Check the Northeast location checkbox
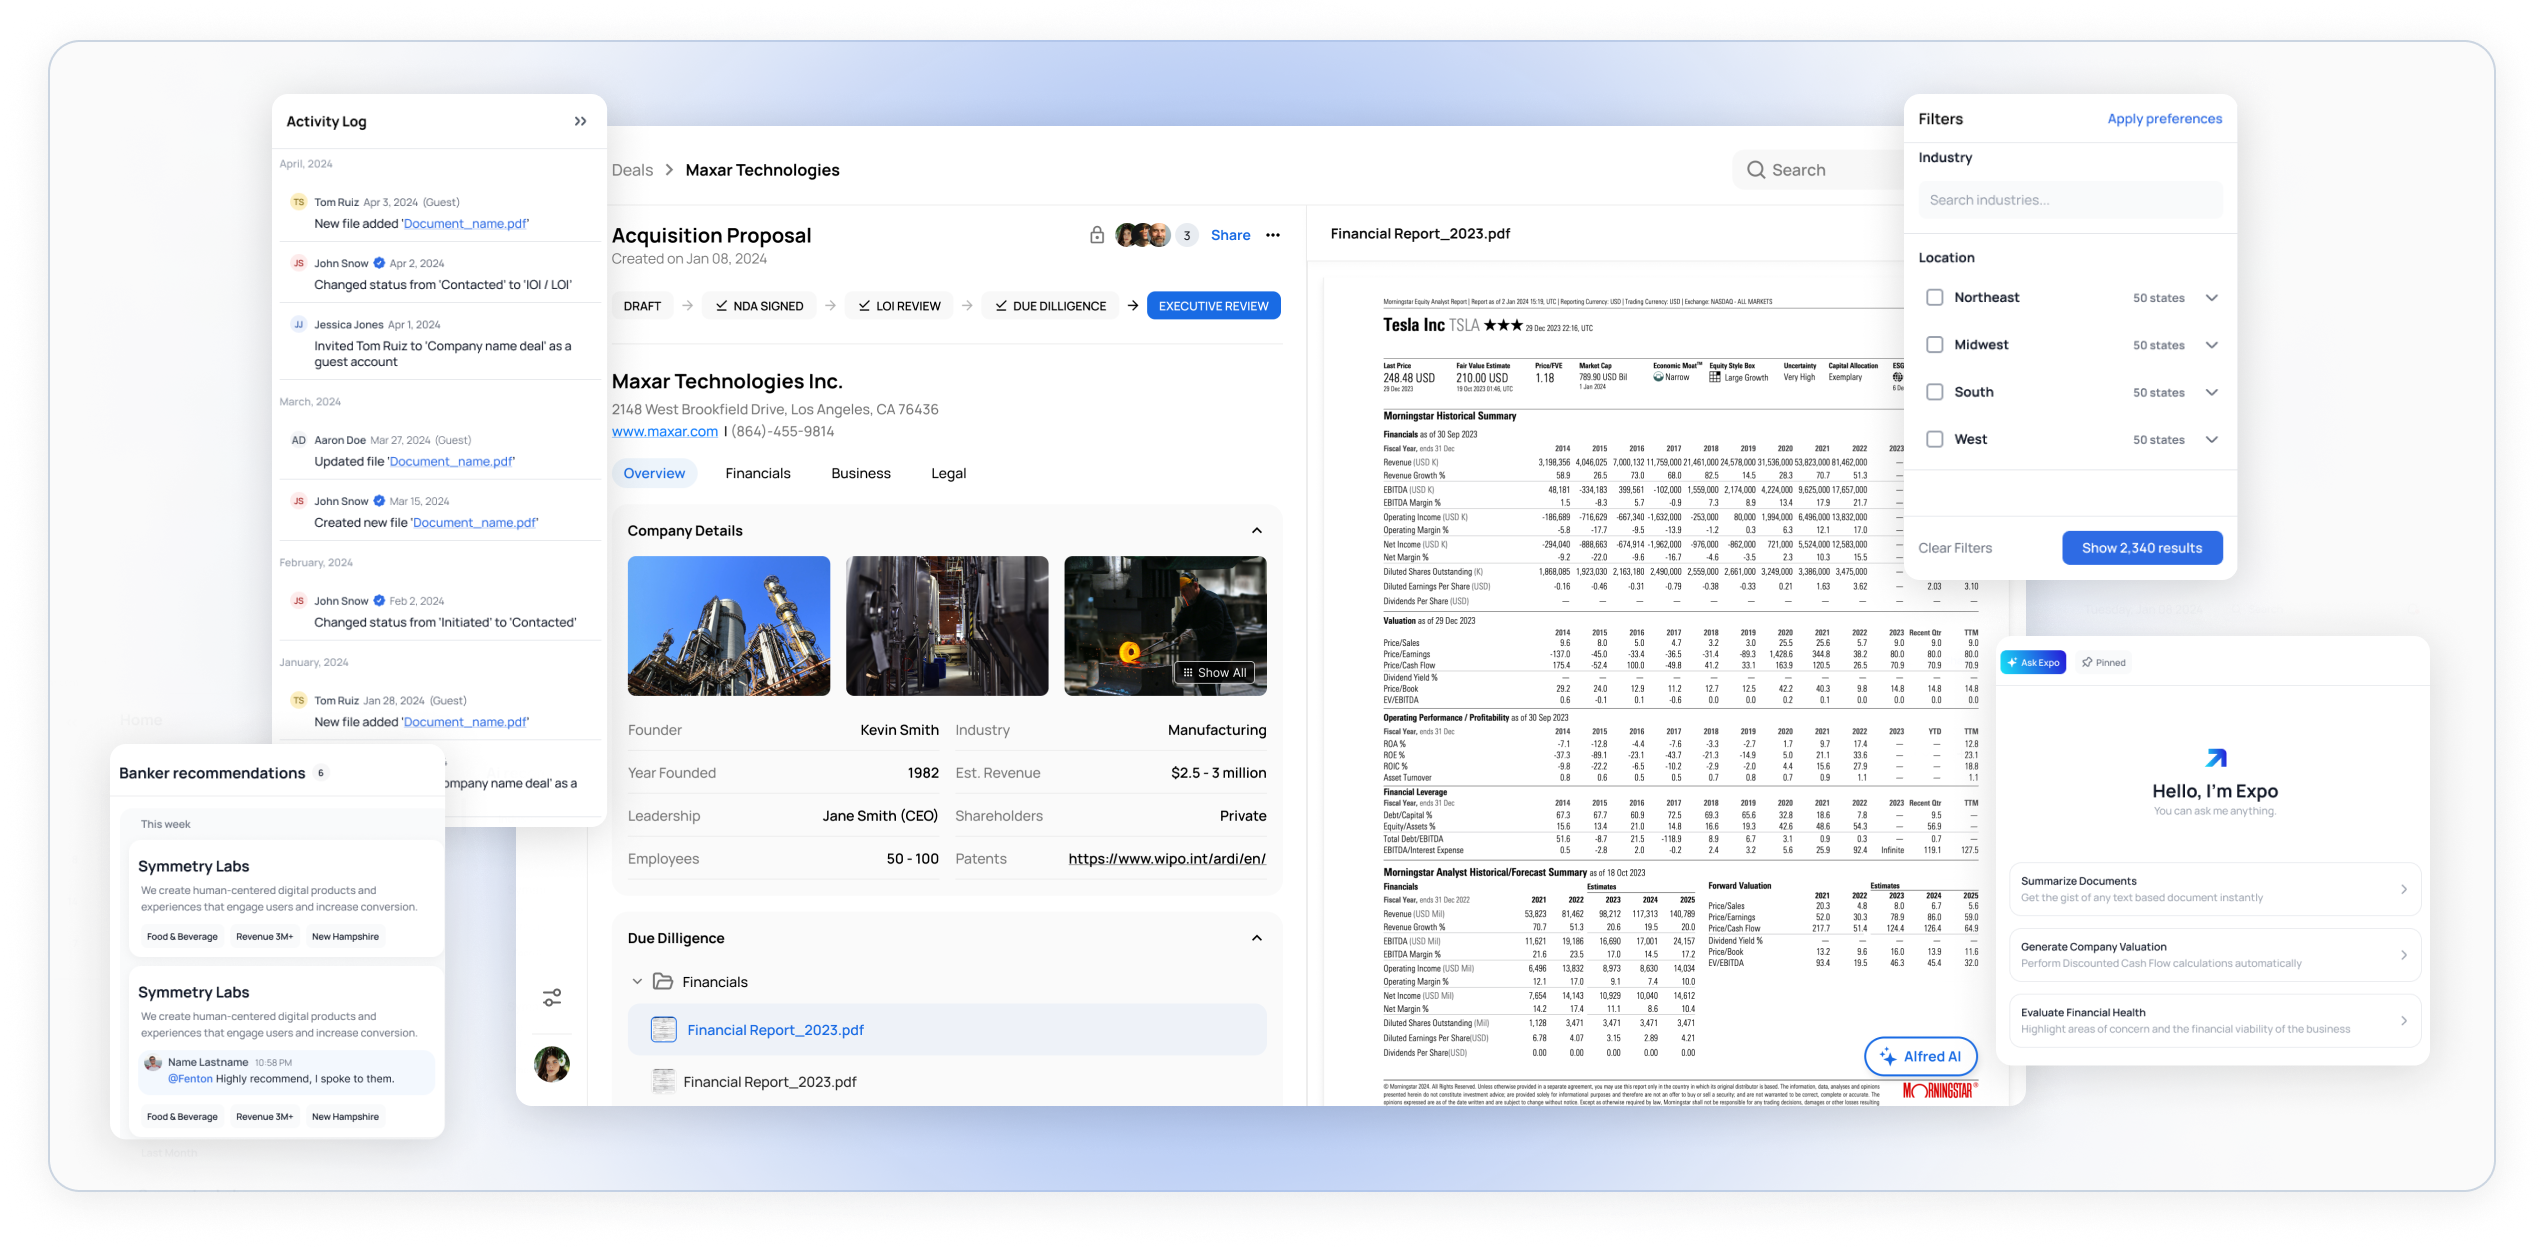Image resolution: width=2544 pixels, height=1248 pixels. pos(1935,297)
